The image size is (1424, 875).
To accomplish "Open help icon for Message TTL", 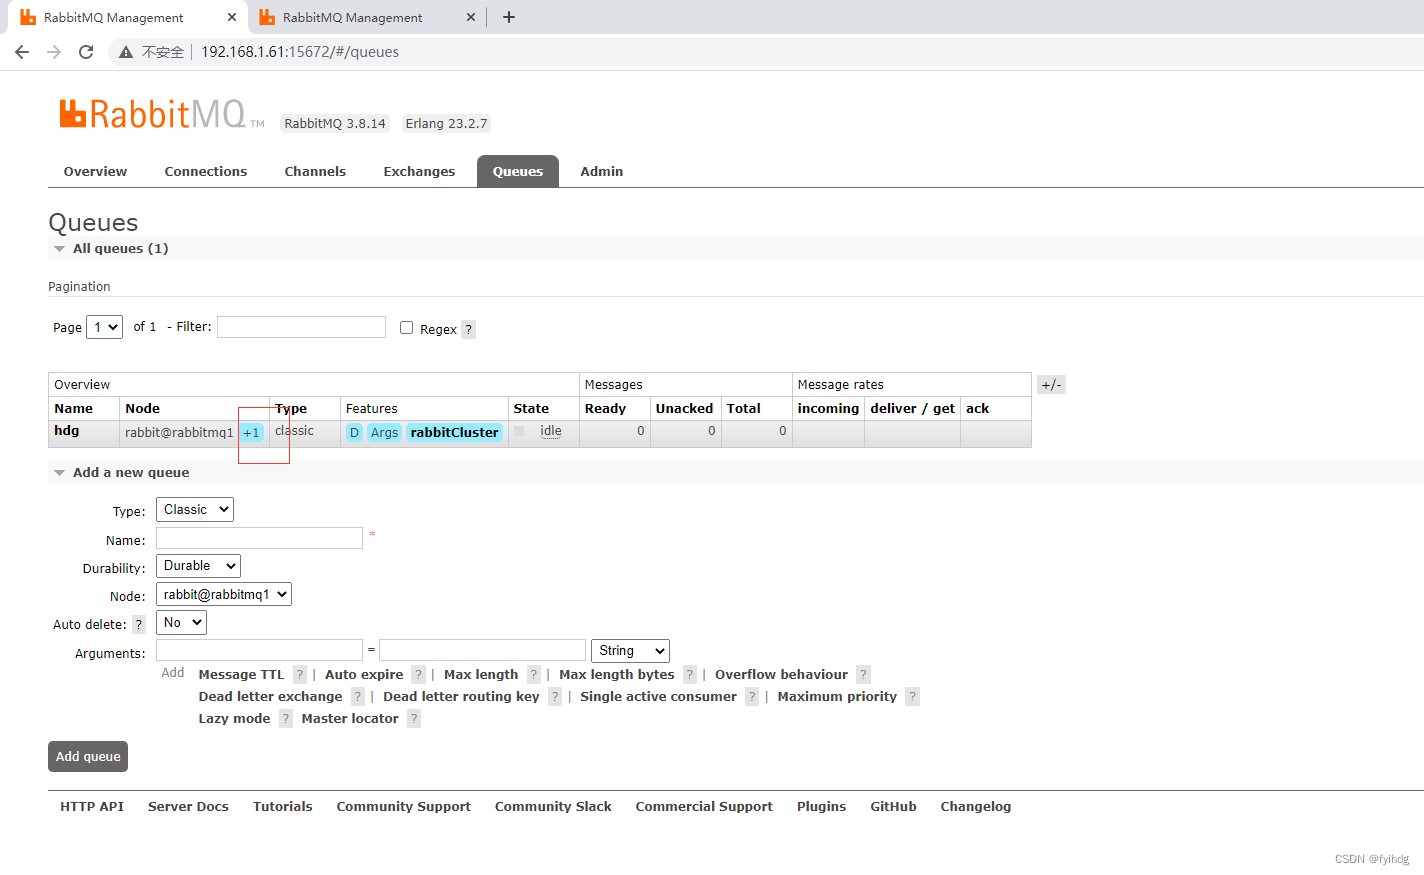I will [x=299, y=675].
